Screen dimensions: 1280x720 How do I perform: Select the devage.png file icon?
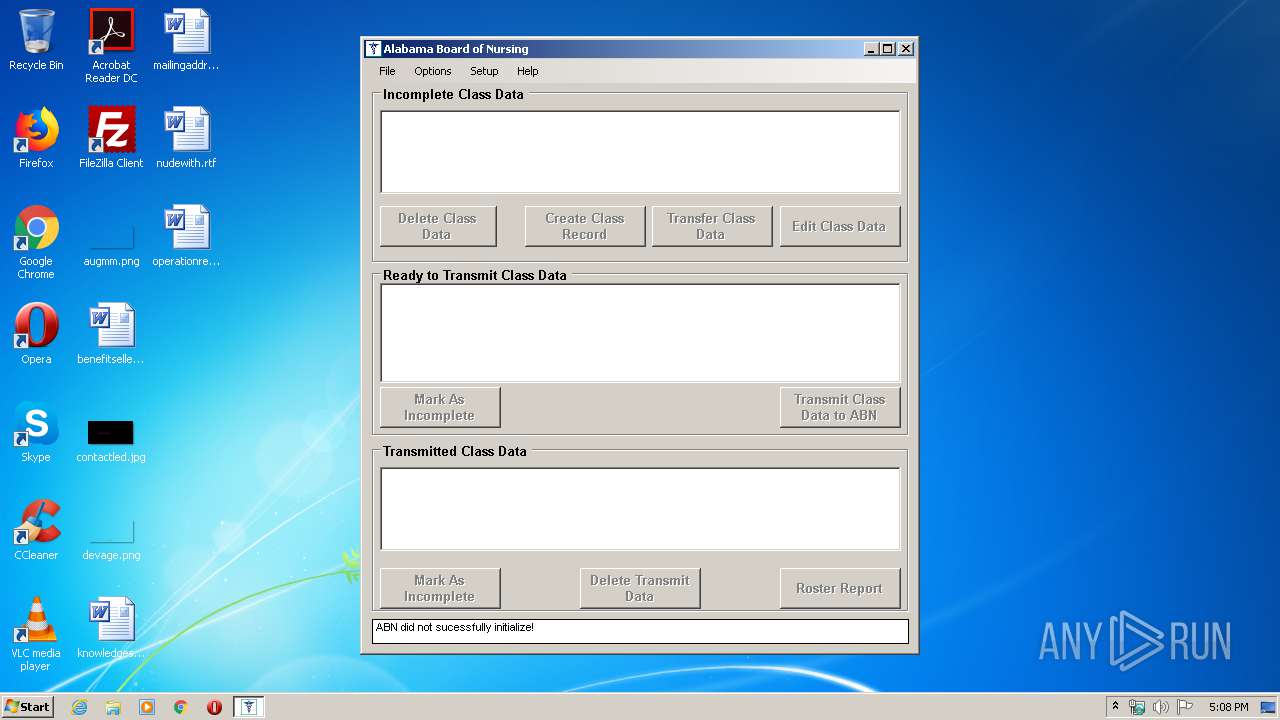tap(111, 538)
